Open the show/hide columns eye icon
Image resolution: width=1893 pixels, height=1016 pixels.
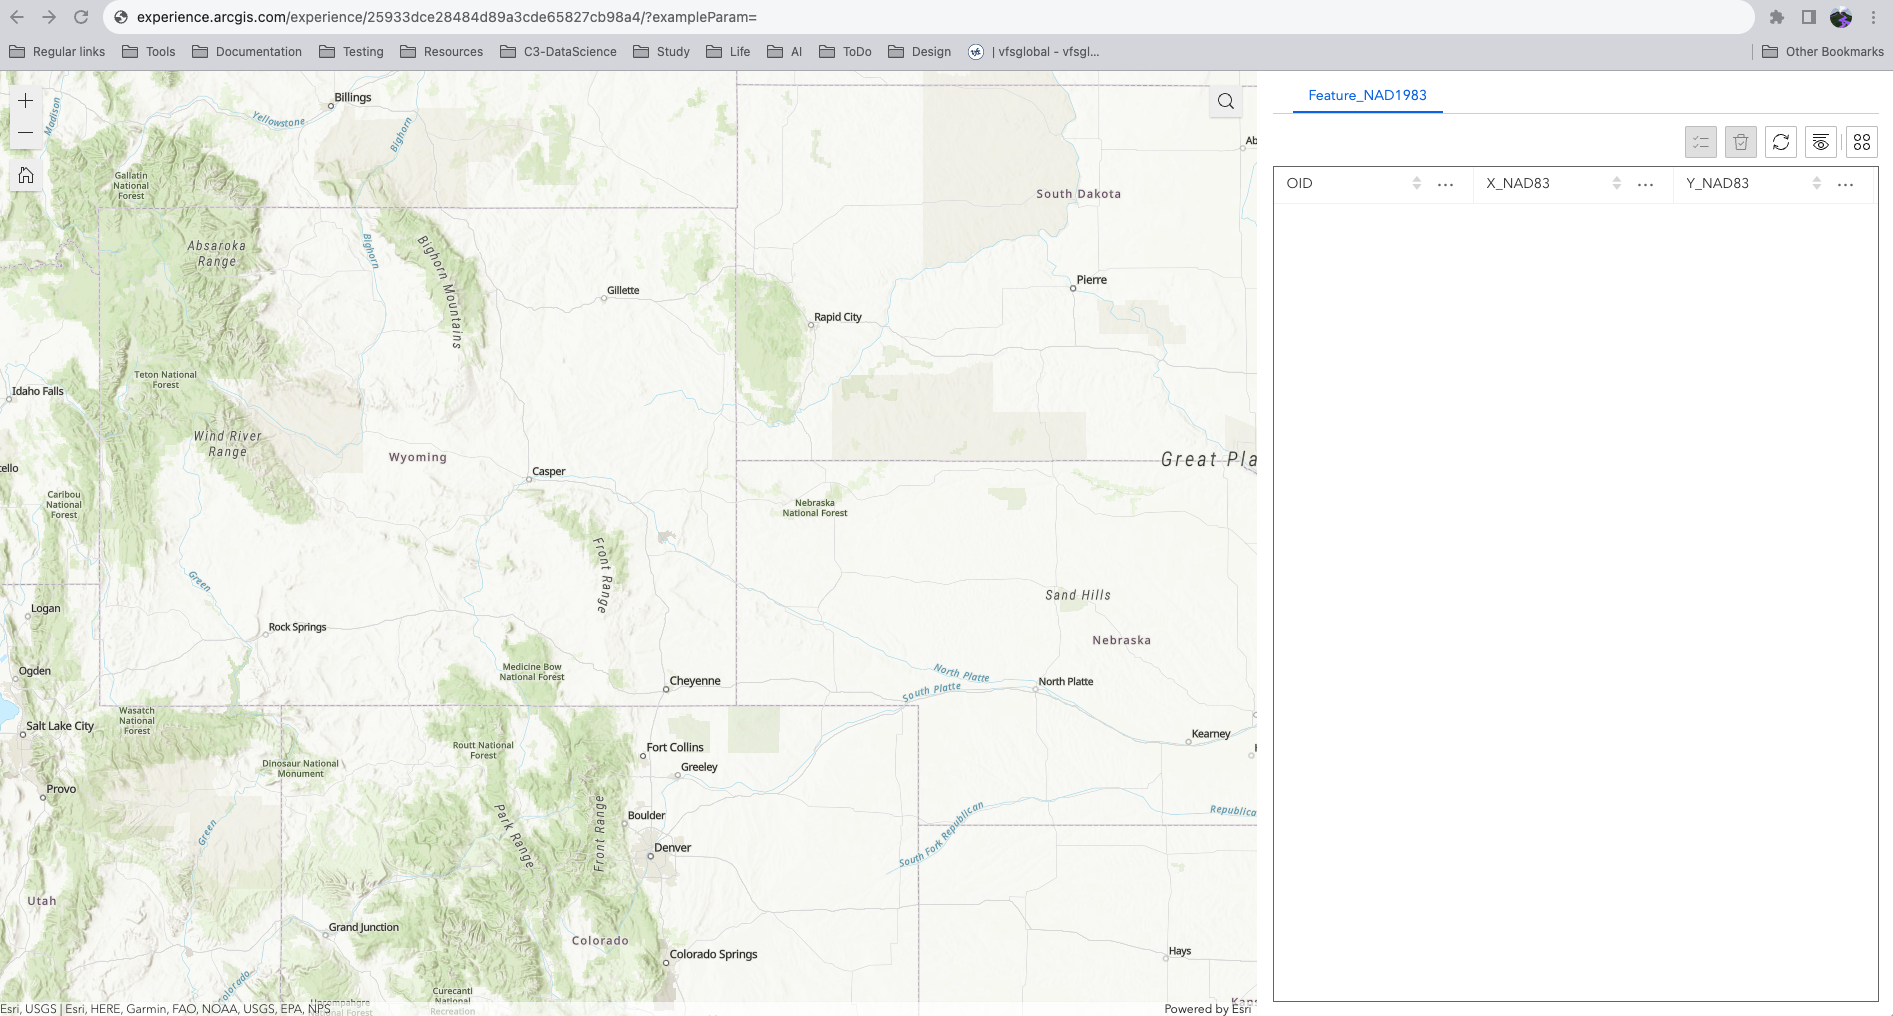pos(1820,141)
